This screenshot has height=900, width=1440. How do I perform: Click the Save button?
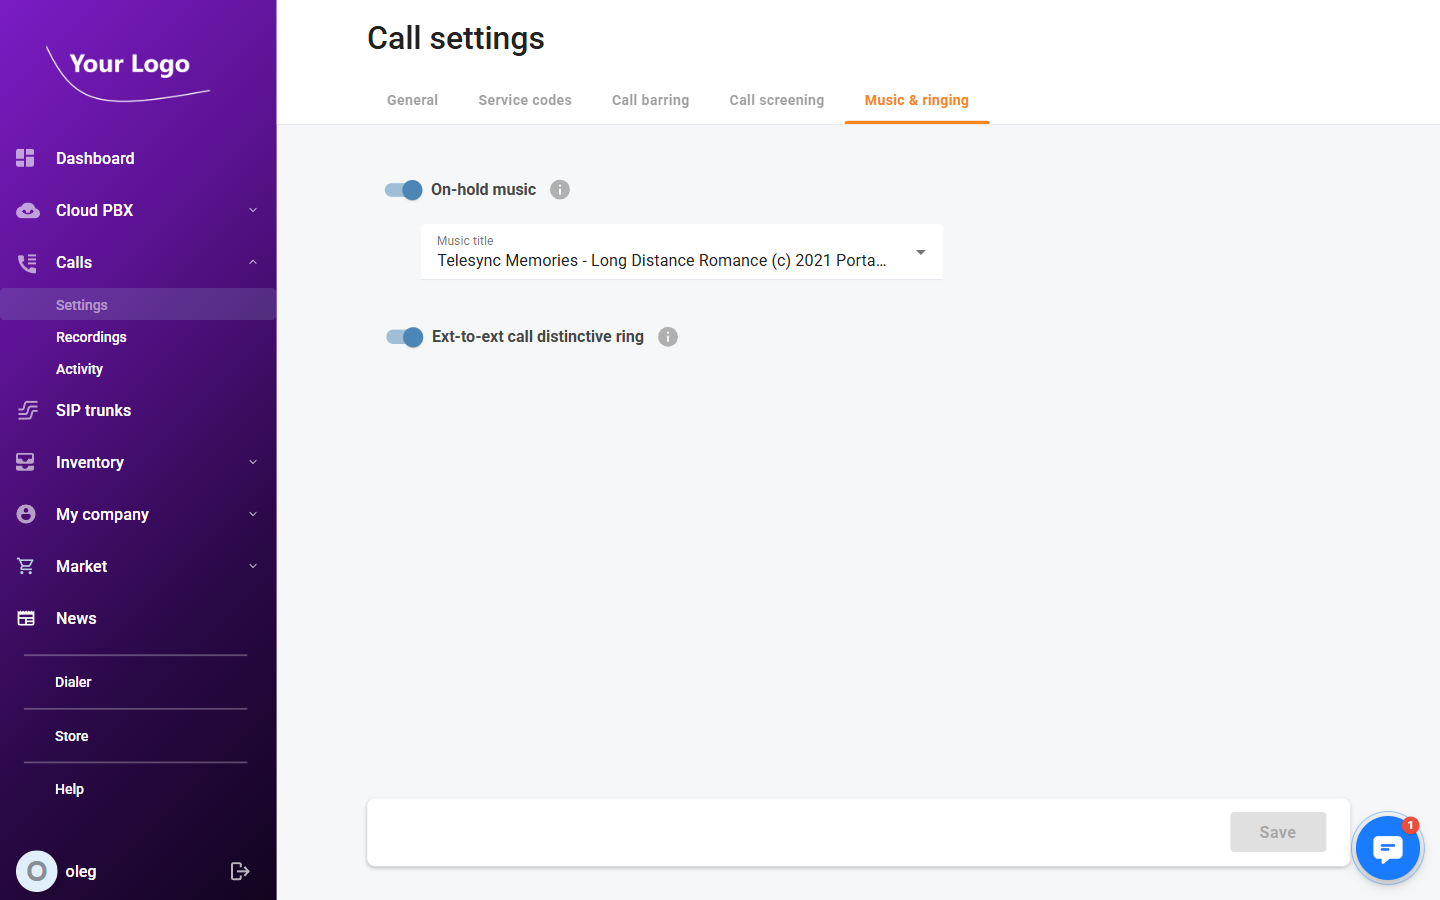(1278, 831)
